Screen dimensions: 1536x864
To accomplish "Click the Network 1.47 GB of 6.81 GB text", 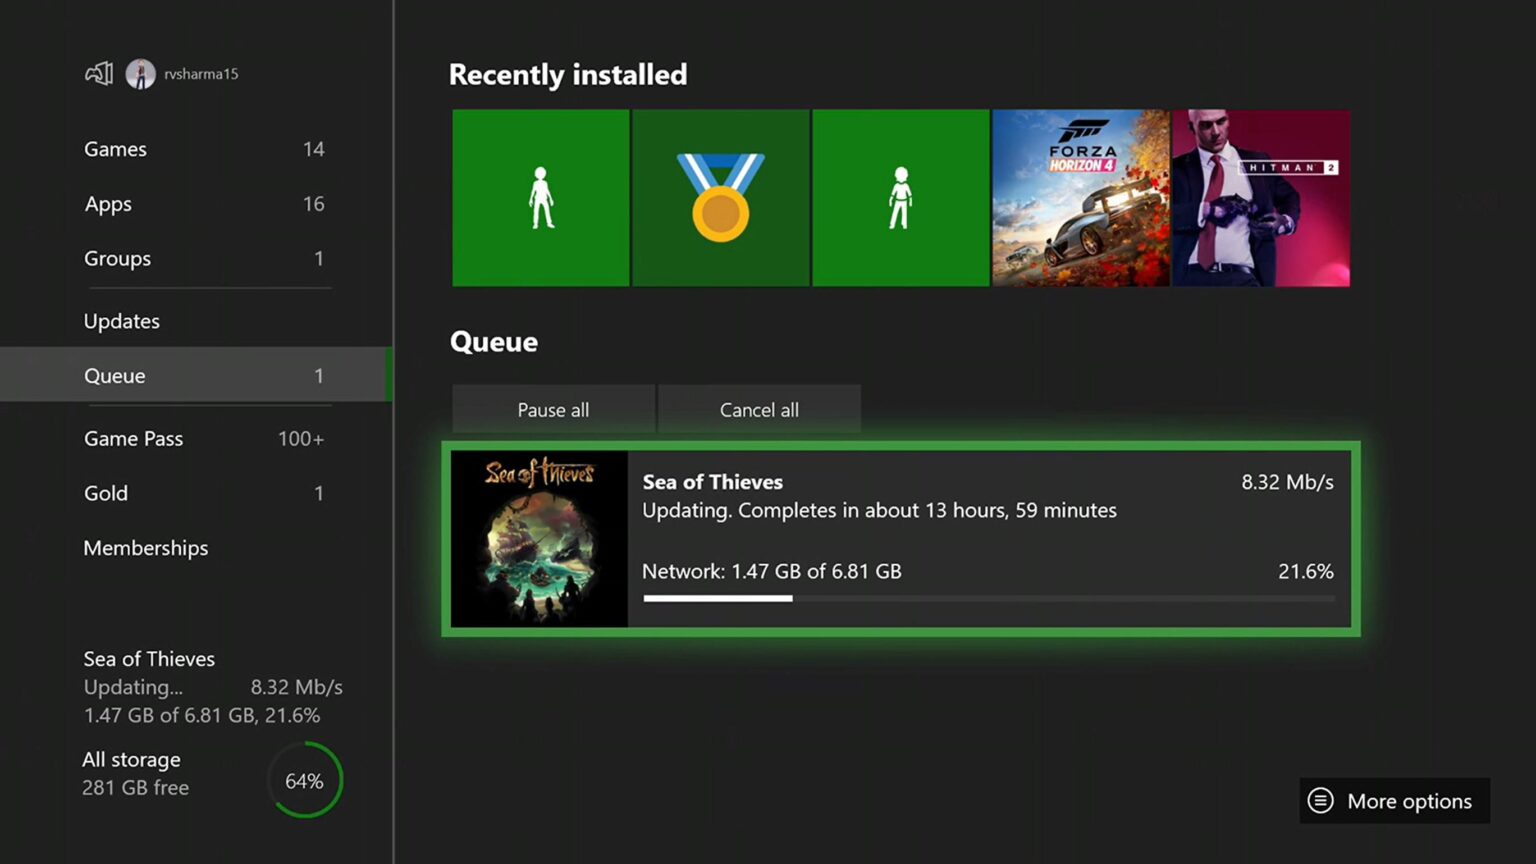I will (x=772, y=571).
